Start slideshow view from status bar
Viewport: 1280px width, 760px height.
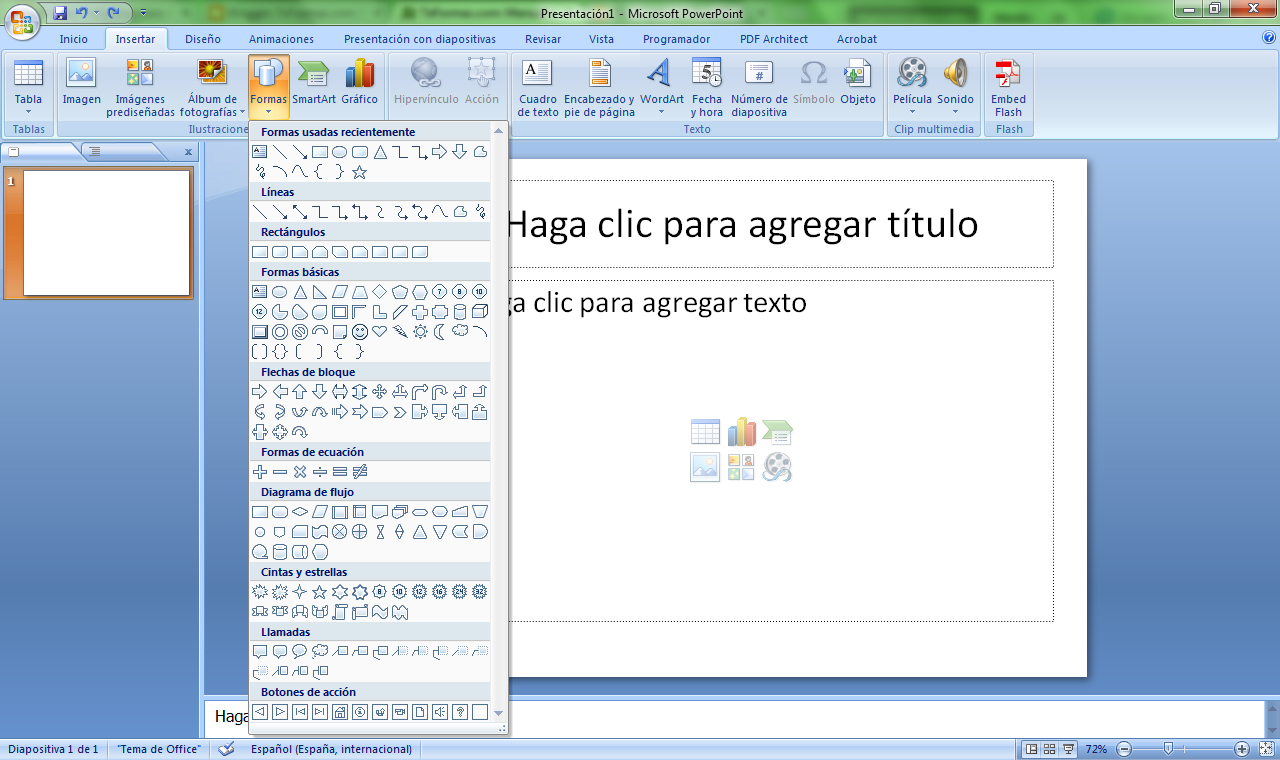click(1068, 749)
